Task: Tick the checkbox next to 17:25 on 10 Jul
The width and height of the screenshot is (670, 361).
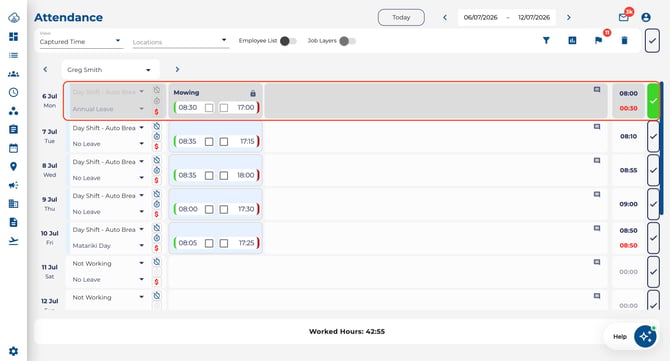Action: [x=224, y=243]
